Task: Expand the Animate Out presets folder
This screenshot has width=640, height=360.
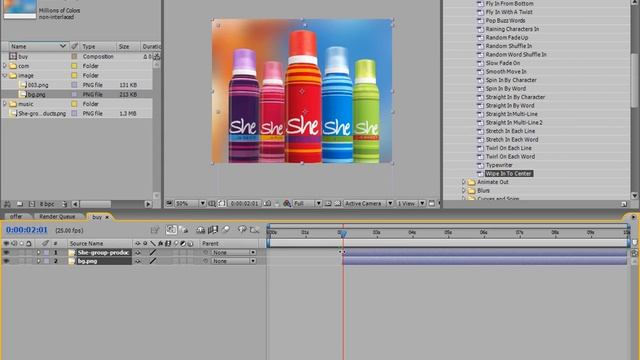Action: click(x=464, y=182)
